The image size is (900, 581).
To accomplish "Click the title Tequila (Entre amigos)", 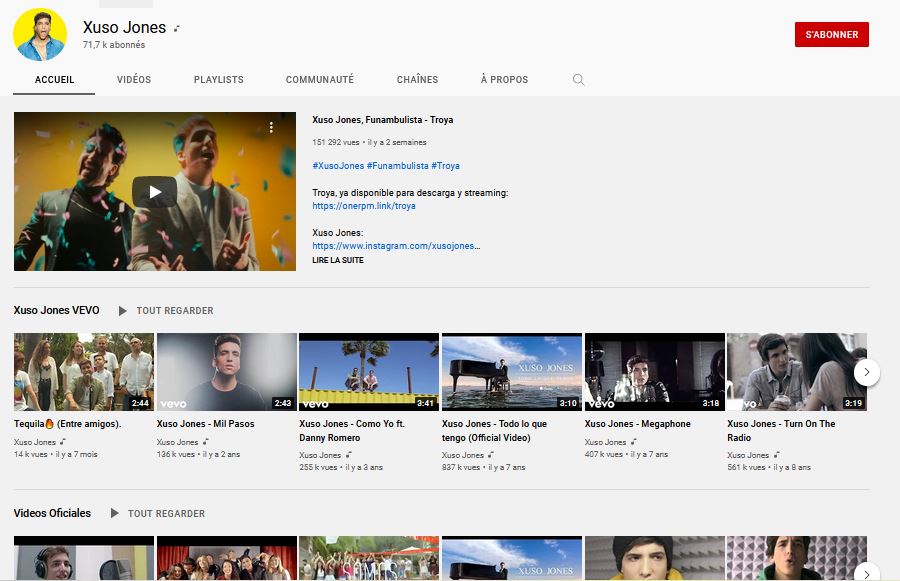I will (x=68, y=424).
